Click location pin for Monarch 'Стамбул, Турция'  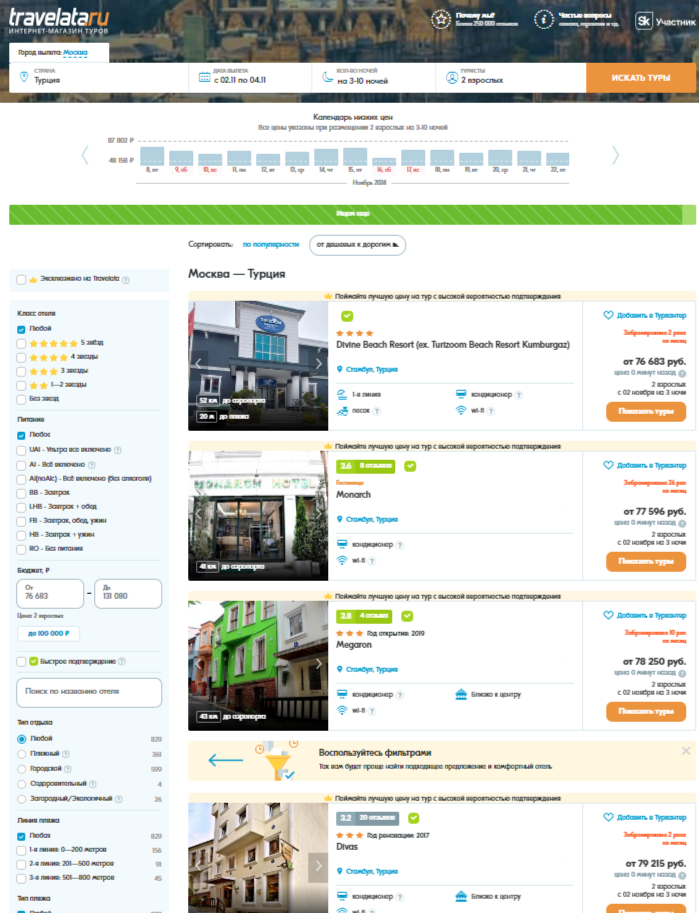[340, 519]
